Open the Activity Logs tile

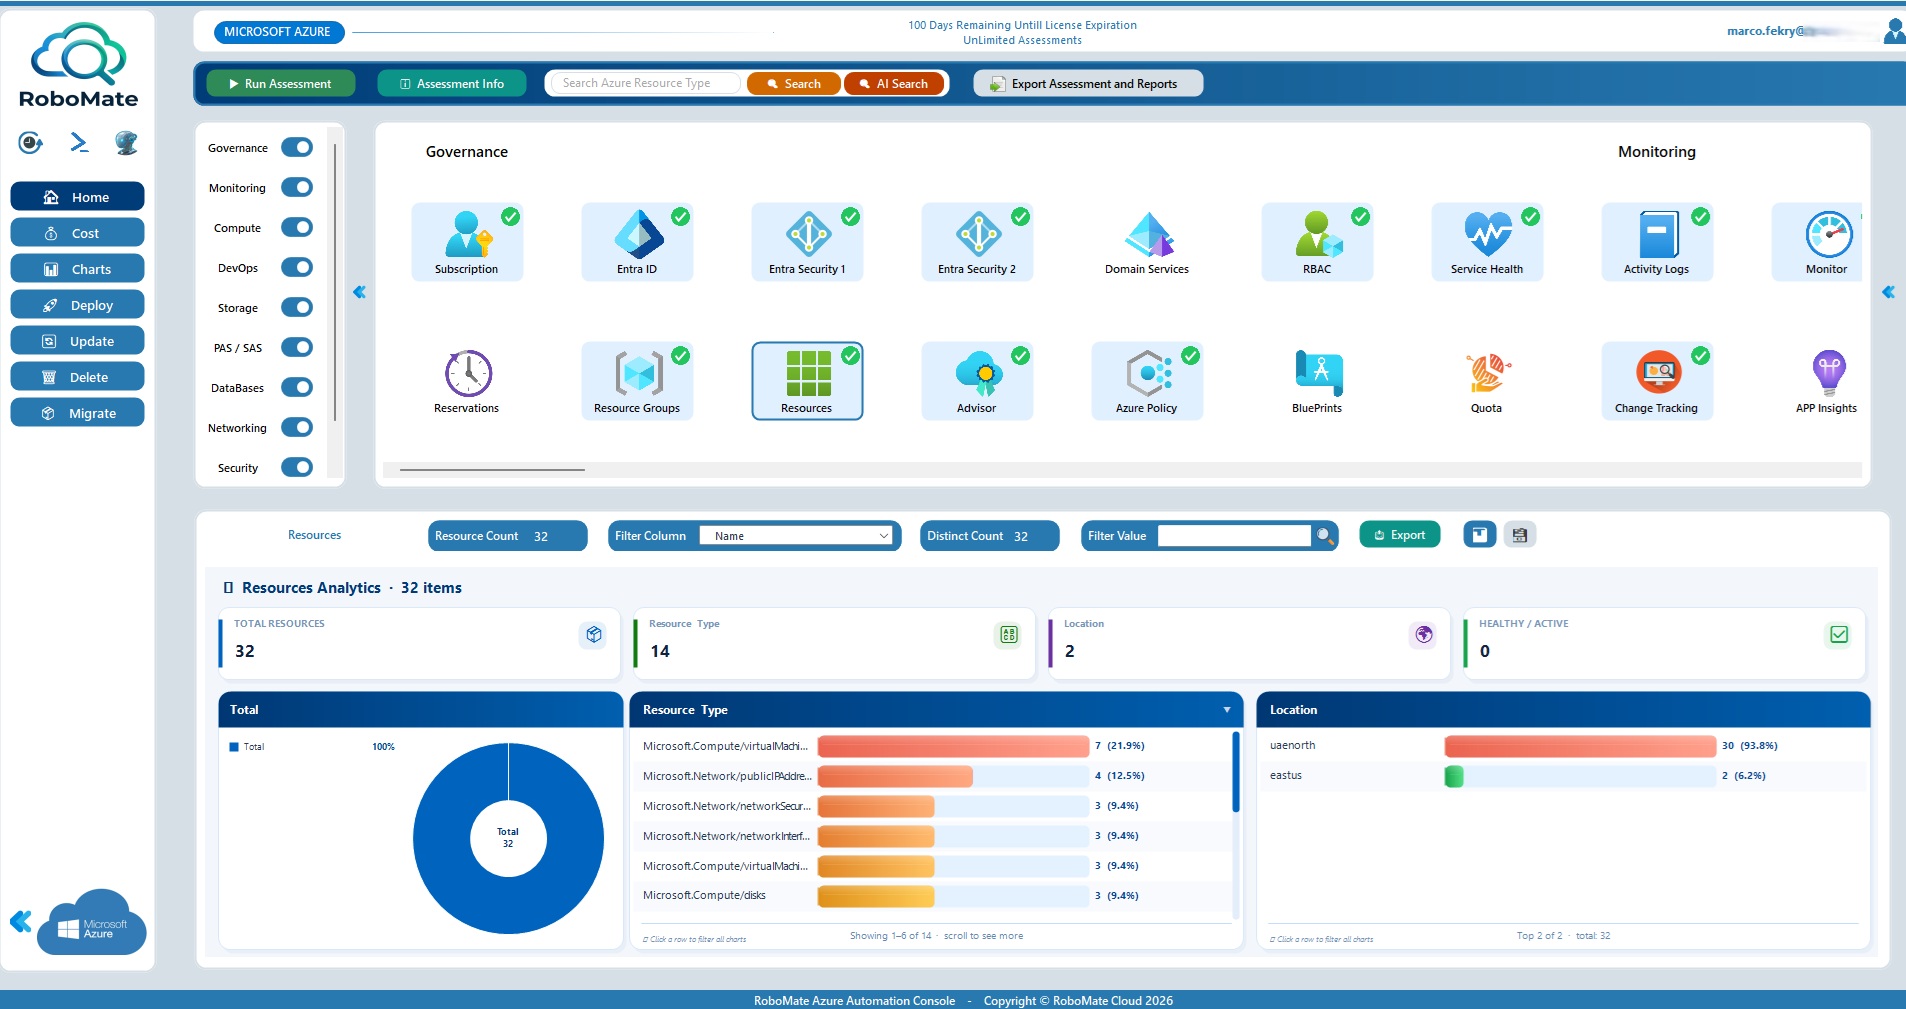[1657, 242]
